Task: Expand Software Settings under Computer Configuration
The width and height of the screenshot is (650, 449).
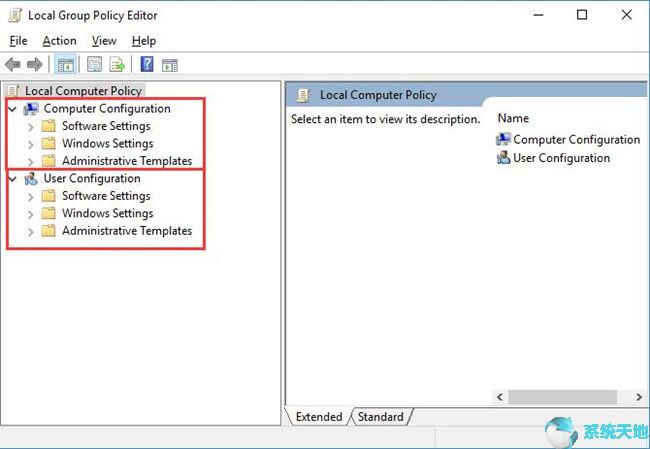Action: [x=30, y=126]
